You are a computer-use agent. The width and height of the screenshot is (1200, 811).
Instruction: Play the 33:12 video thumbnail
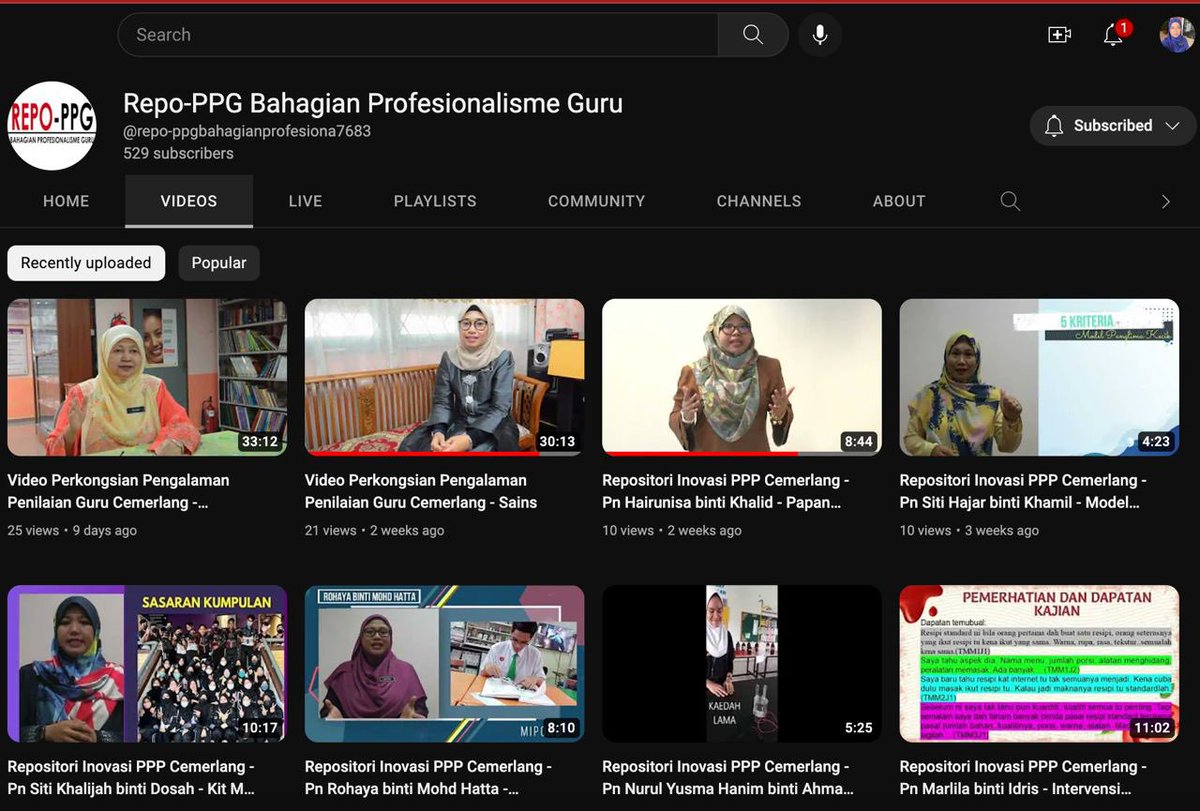tap(147, 377)
